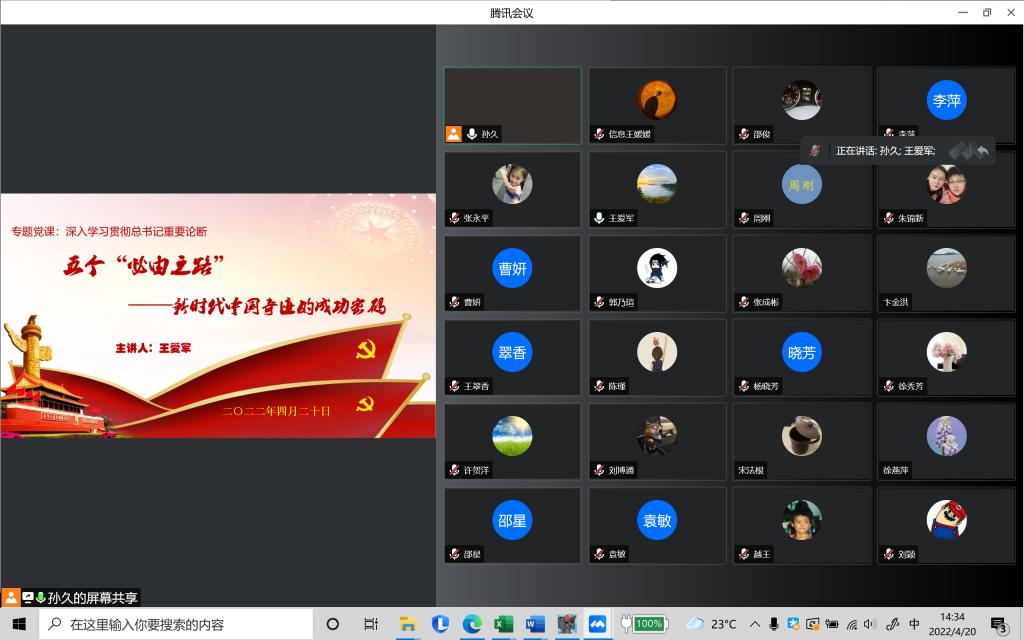Open Excel from the taskbar
The width and height of the screenshot is (1024, 640).
(503, 624)
